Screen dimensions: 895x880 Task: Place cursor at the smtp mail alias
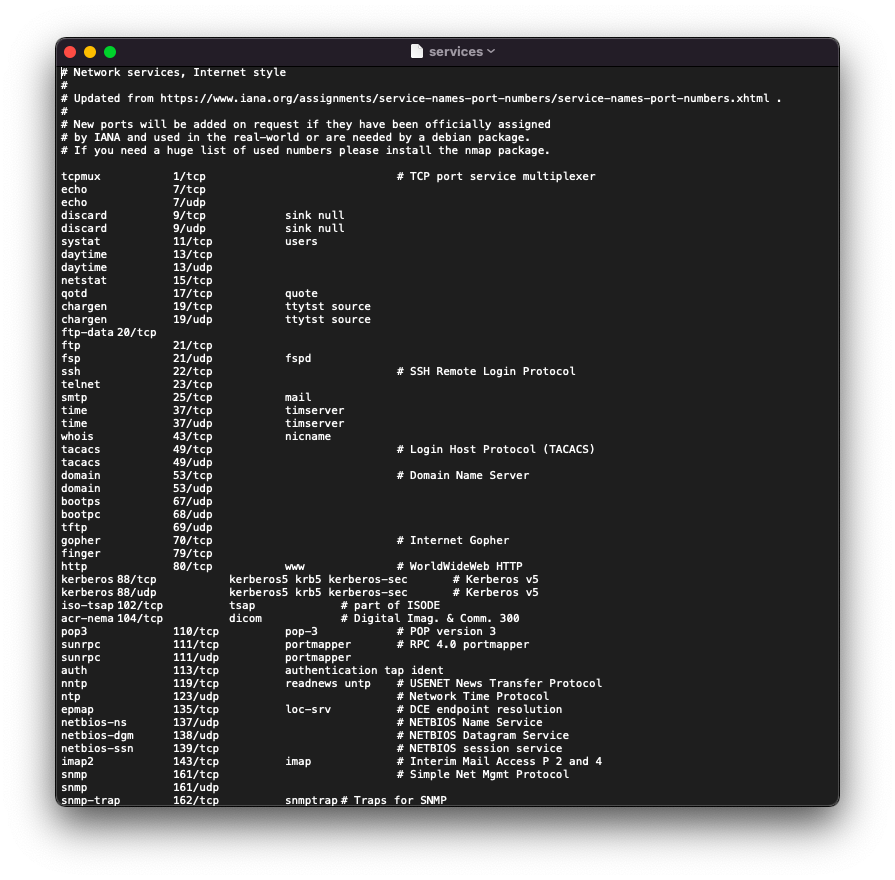(298, 398)
